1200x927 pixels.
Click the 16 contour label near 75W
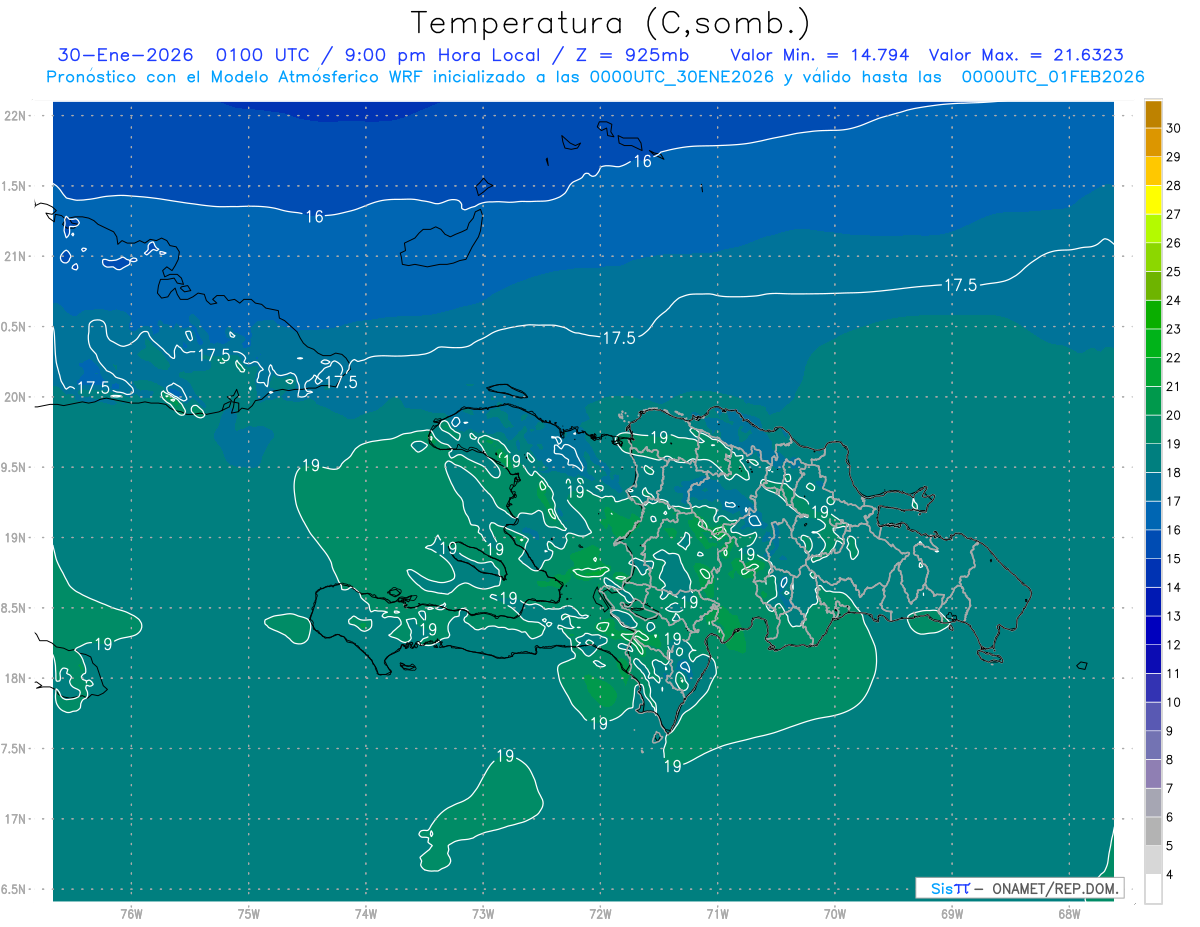(314, 216)
